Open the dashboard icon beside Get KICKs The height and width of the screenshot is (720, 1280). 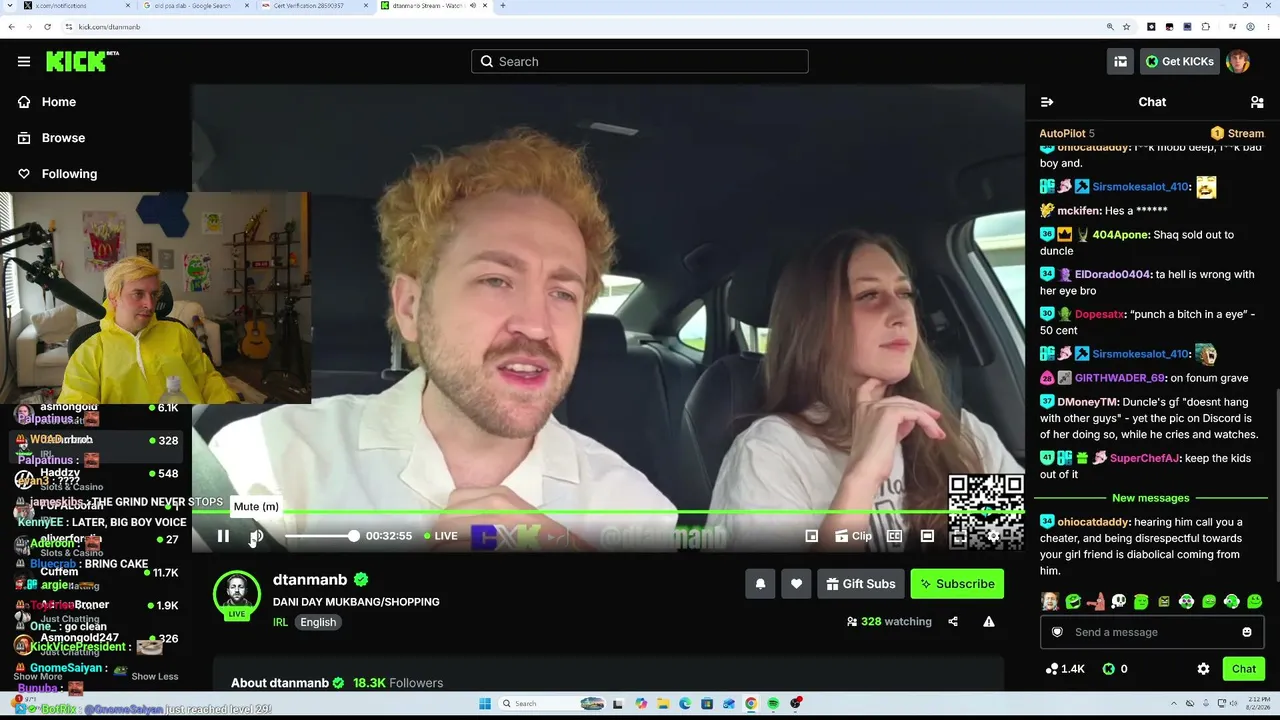(1120, 62)
